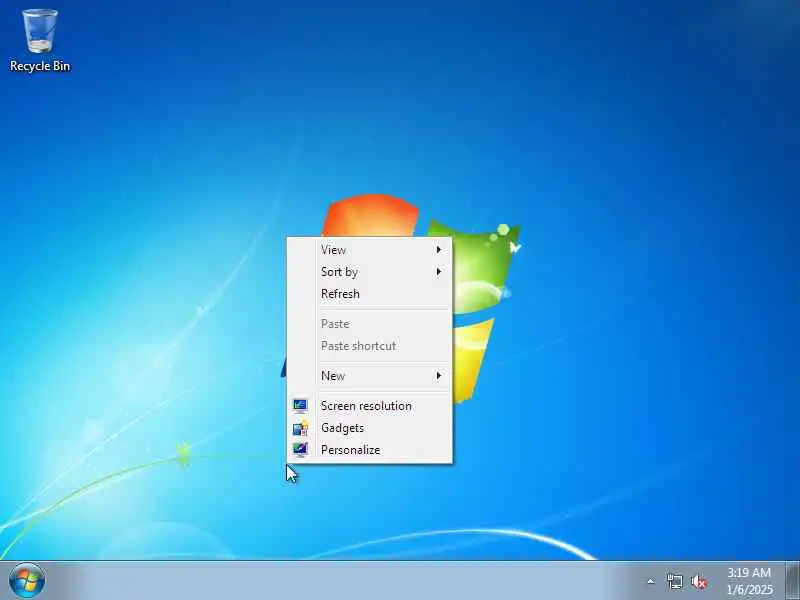Choose Personalize from the context menu
Image resolution: width=800 pixels, height=600 pixels.
point(369,450)
